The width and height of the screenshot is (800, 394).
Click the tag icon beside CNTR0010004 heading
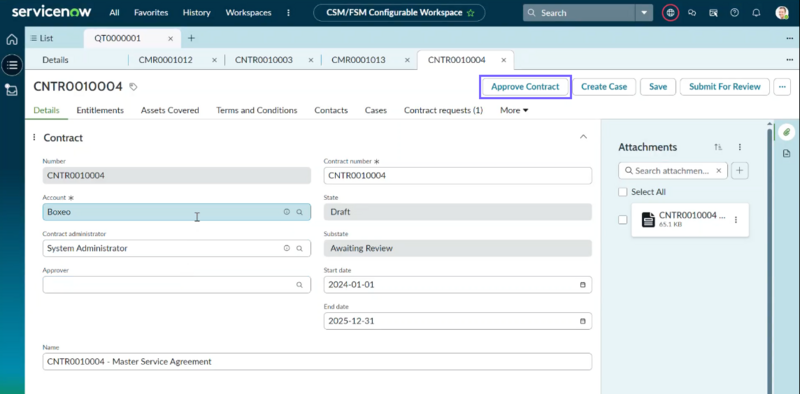tap(133, 87)
